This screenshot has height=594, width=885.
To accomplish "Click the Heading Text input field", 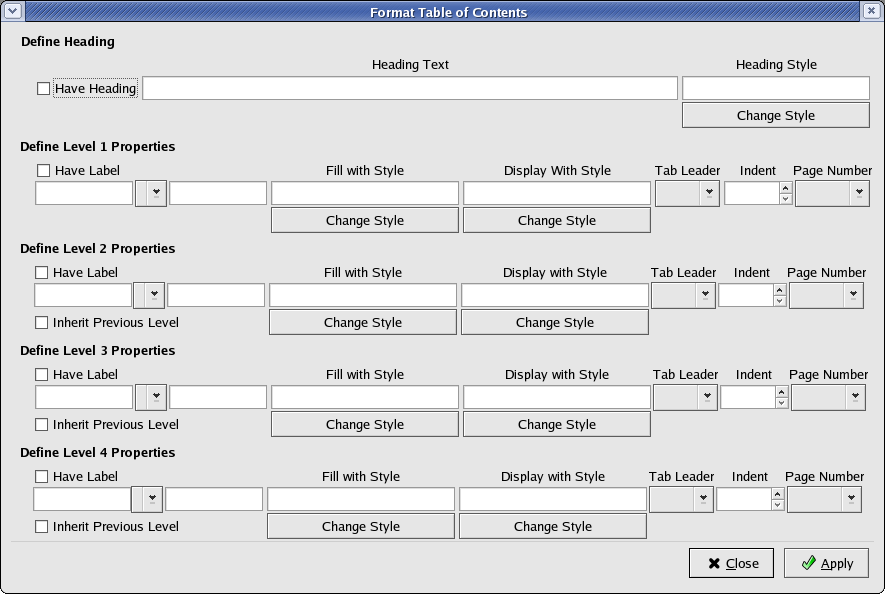I will point(410,89).
